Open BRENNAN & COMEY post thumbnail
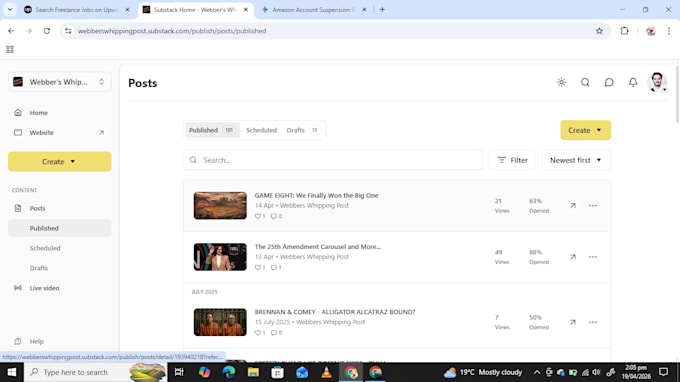The image size is (680, 382). [220, 322]
